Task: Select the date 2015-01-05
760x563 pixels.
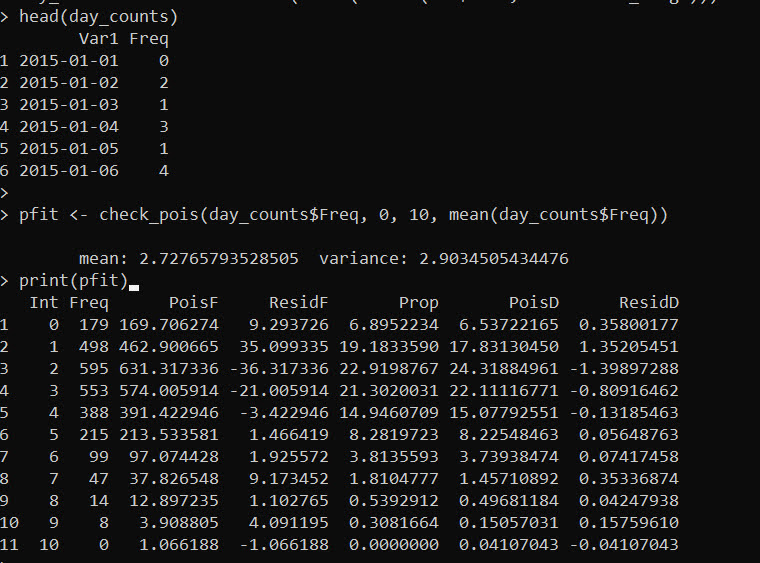Action: tap(69, 149)
